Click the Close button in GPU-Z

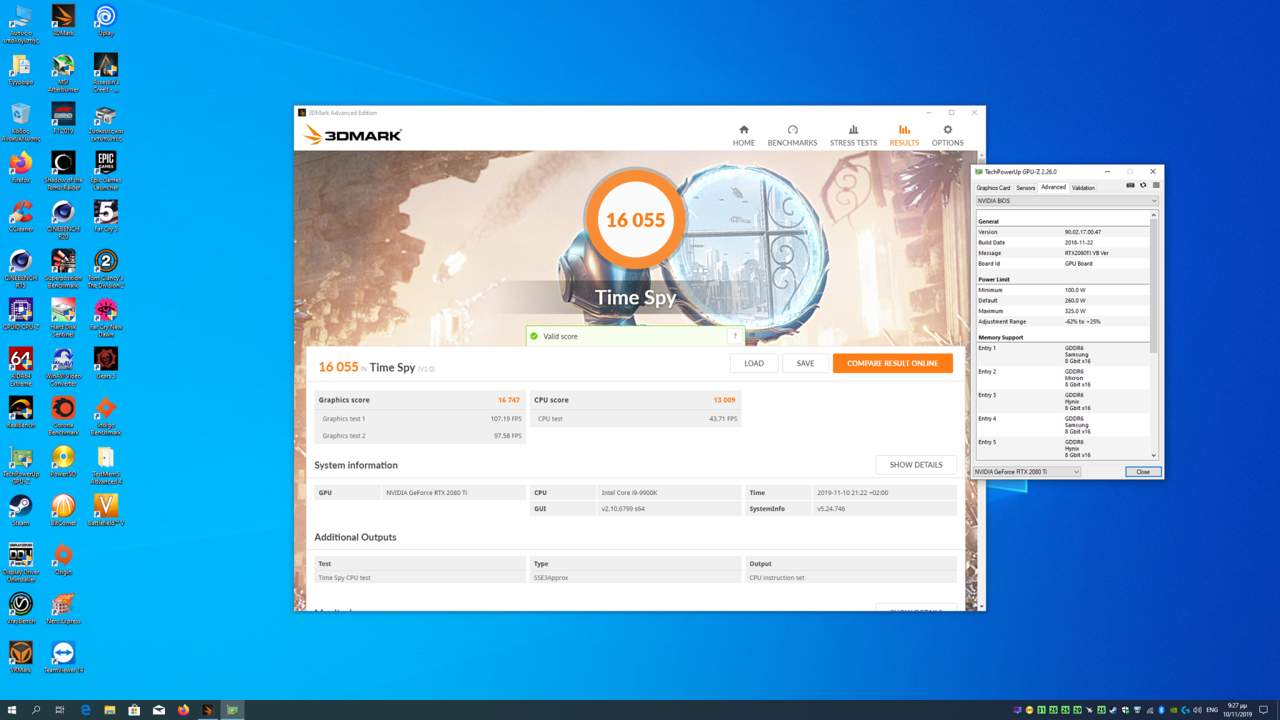[x=1143, y=472]
